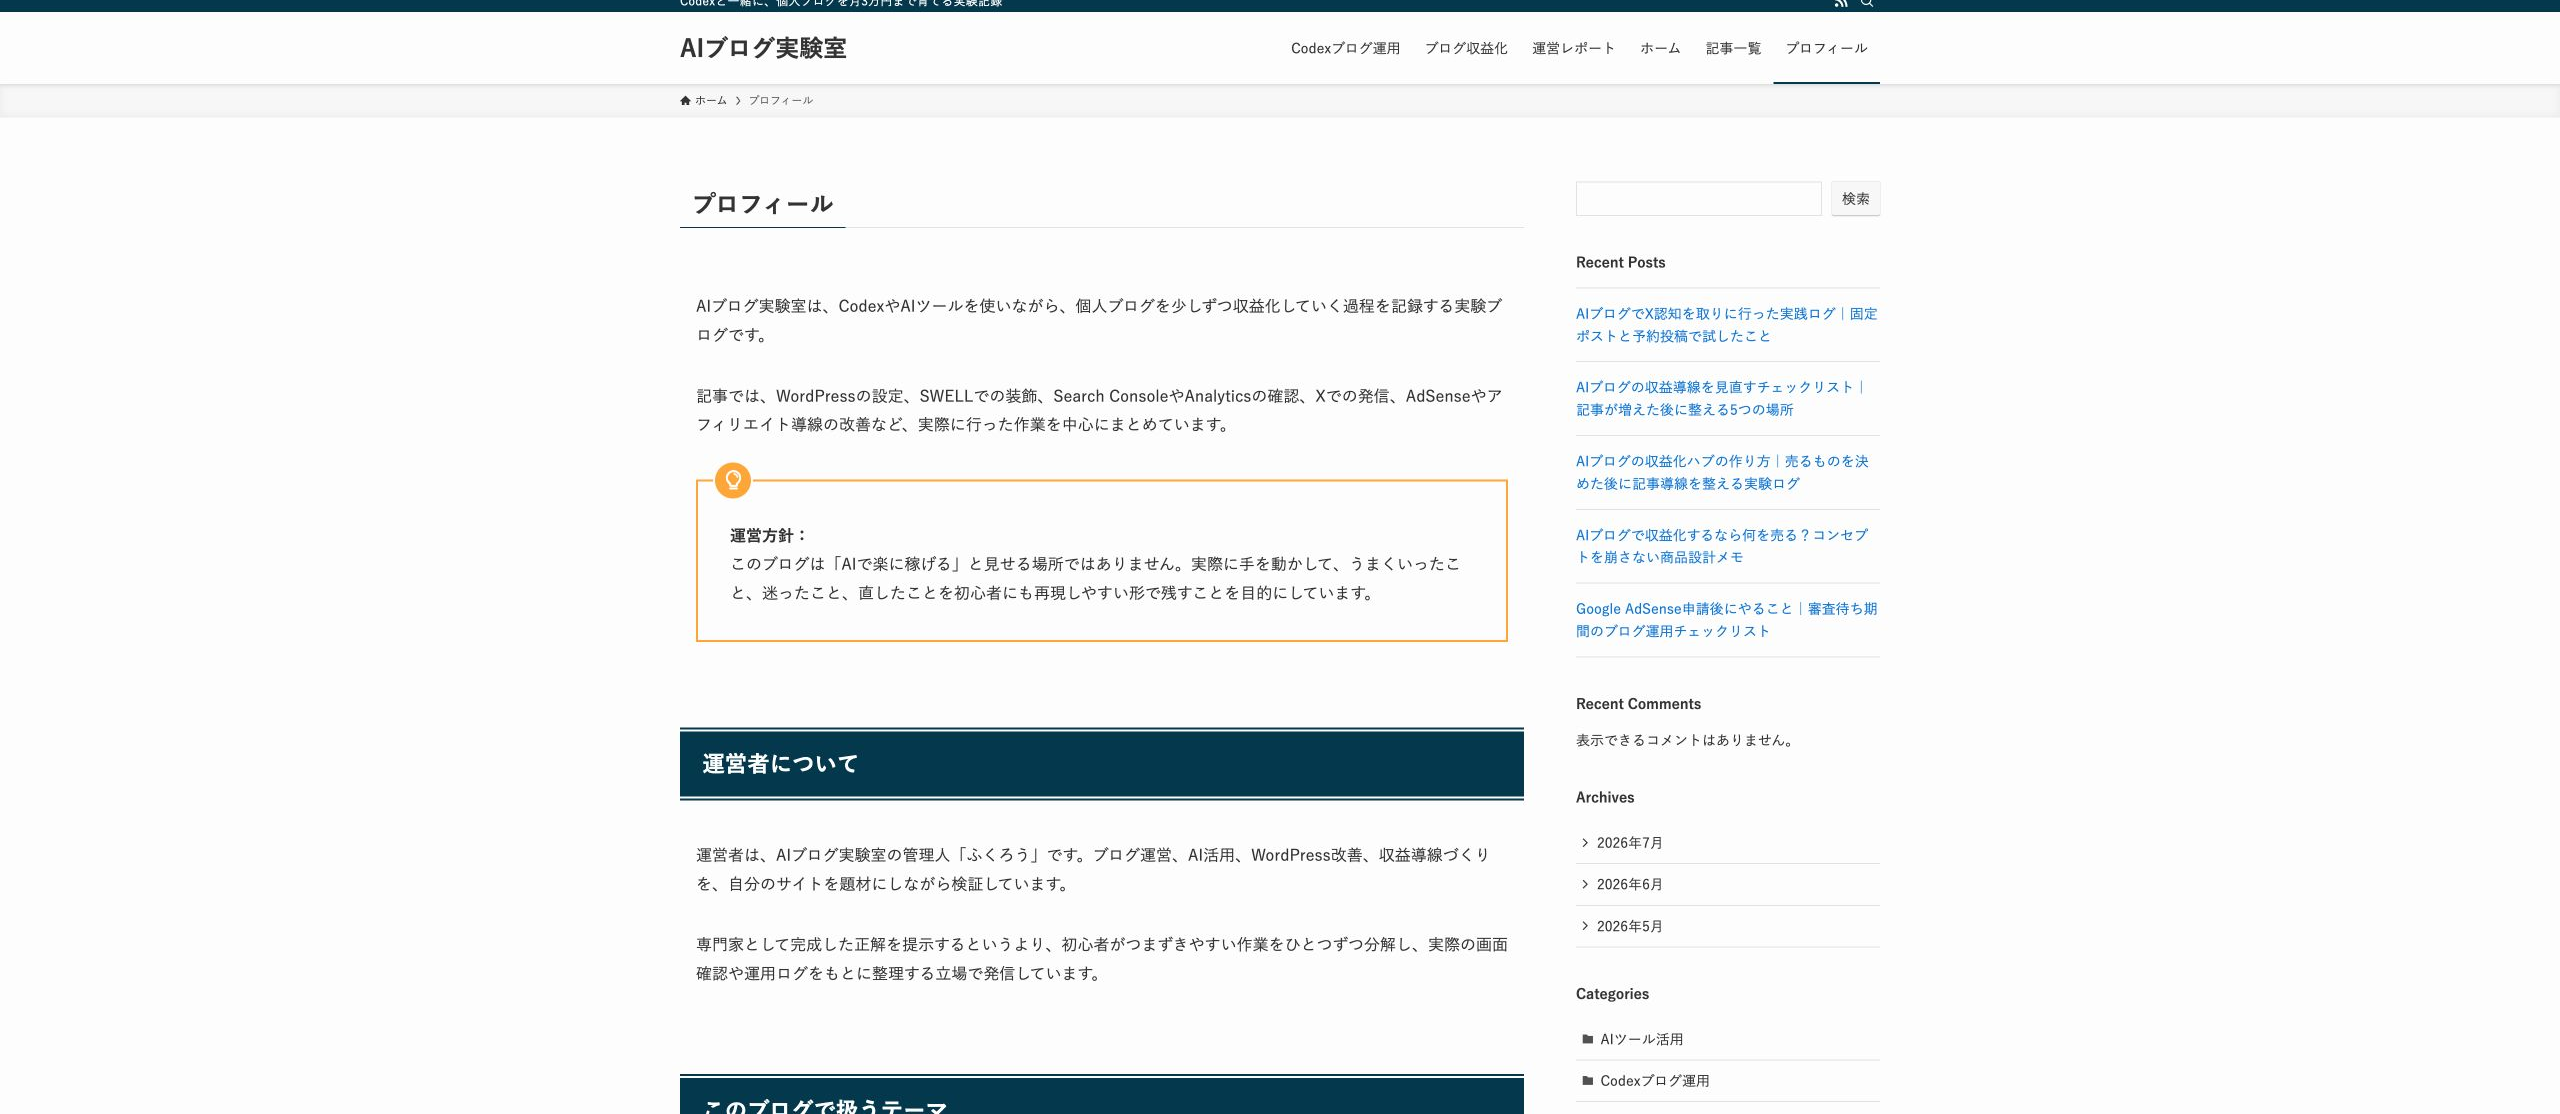Expand the 2026年6月 archive chevron
2560x1114 pixels.
coord(1585,884)
